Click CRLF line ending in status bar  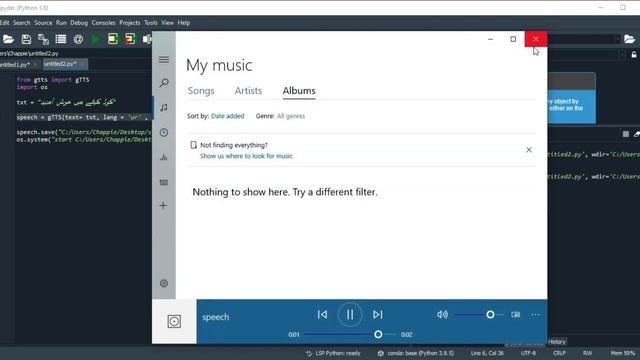point(559,353)
